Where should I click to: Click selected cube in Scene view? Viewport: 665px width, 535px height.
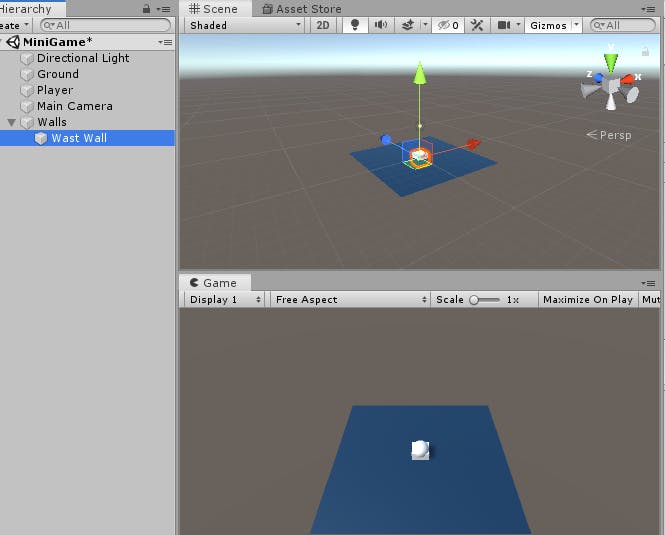(420, 156)
